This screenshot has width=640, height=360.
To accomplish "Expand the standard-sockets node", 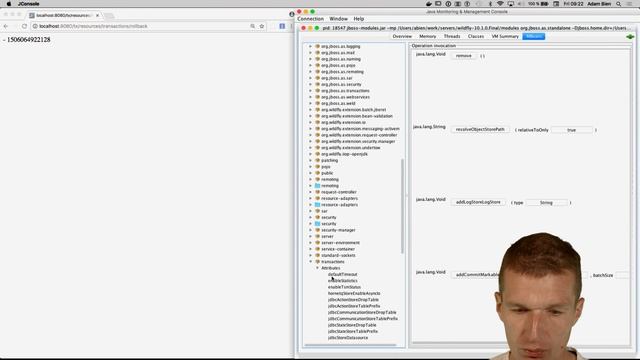I will pyautogui.click(x=310, y=255).
